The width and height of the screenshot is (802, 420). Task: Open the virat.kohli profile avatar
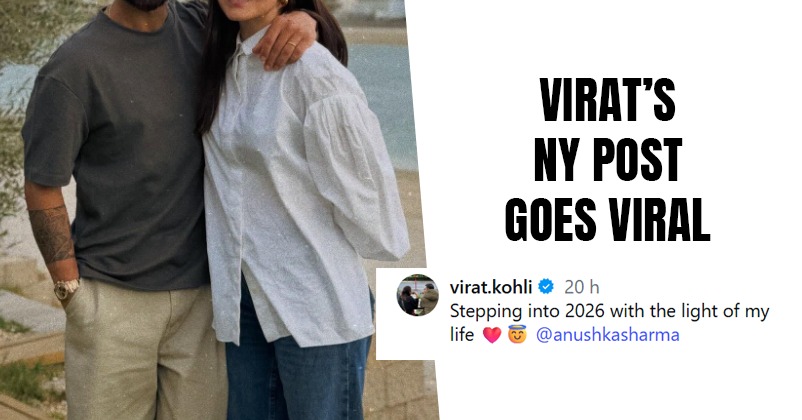(x=417, y=295)
